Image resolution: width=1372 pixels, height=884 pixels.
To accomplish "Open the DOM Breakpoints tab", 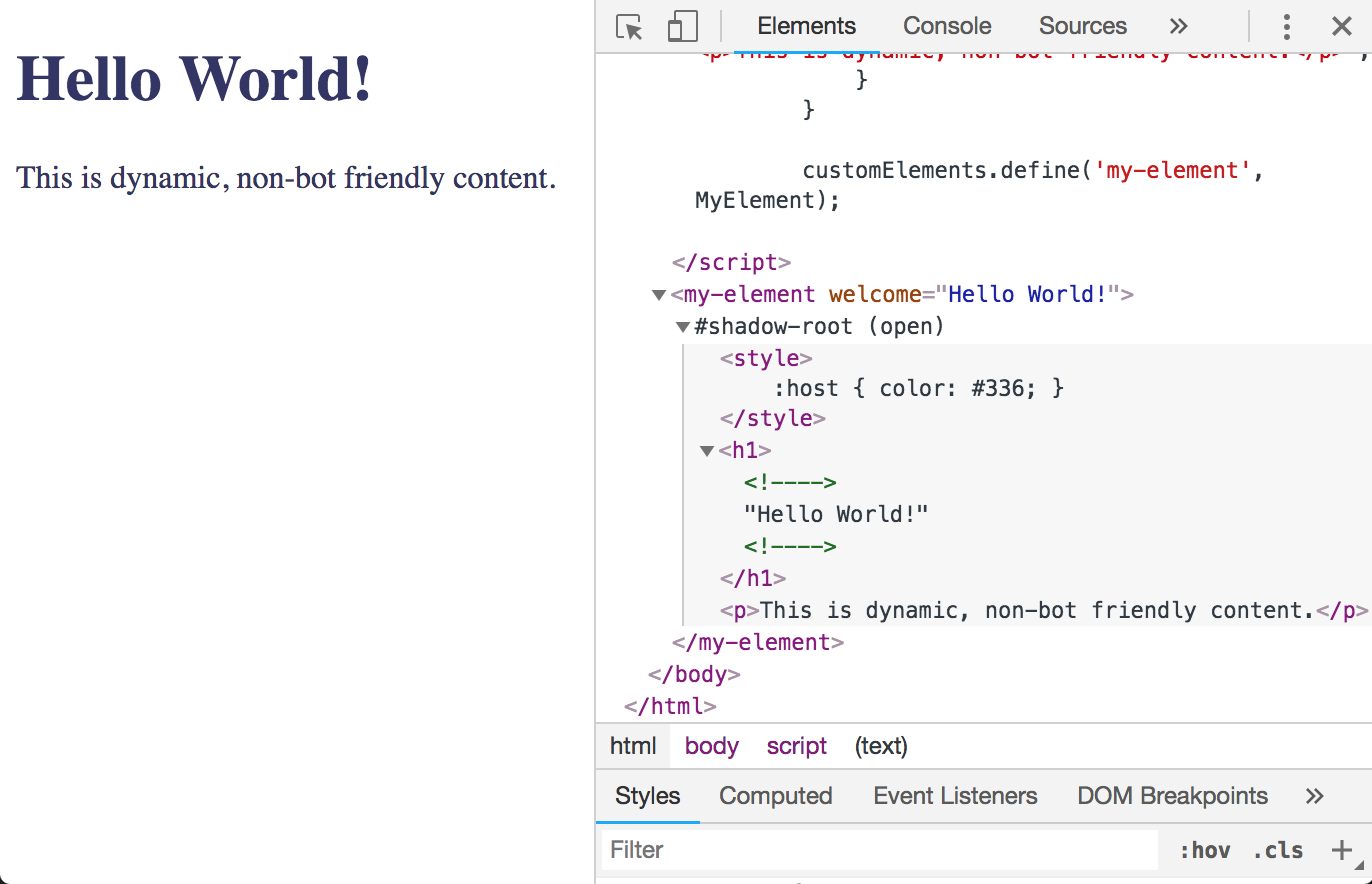I will [x=1172, y=796].
